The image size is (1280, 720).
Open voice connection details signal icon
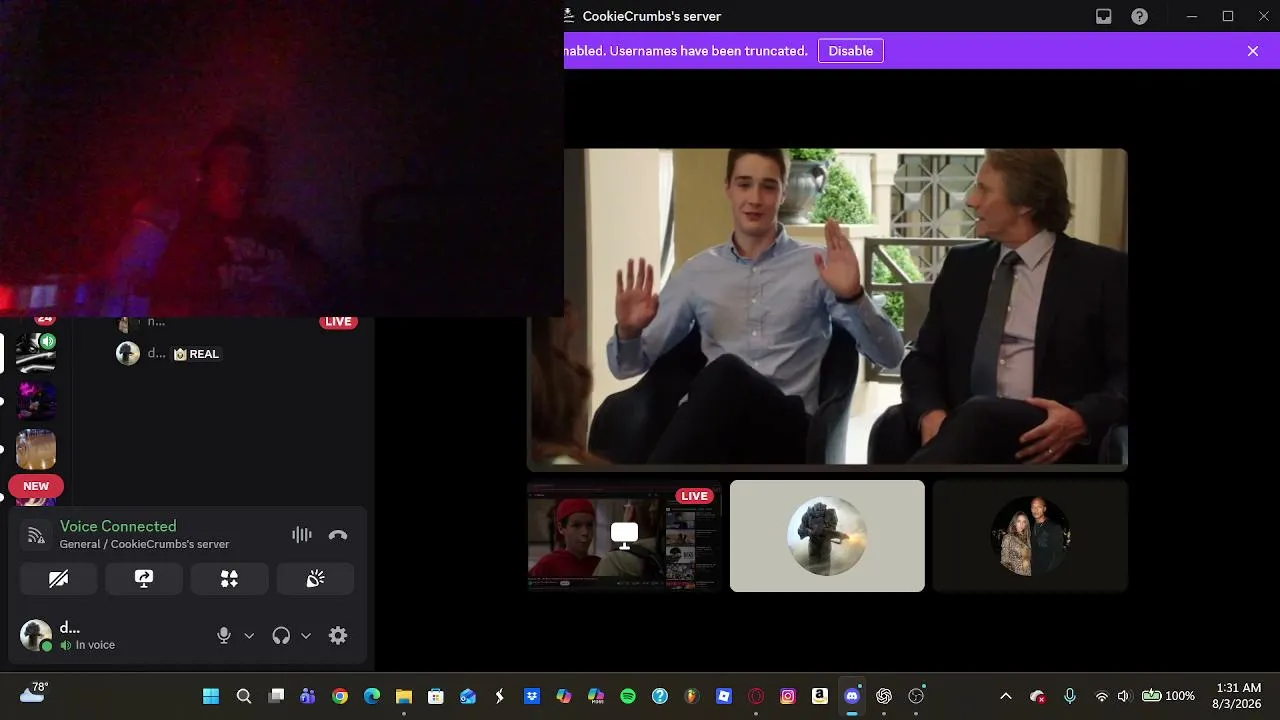36,535
